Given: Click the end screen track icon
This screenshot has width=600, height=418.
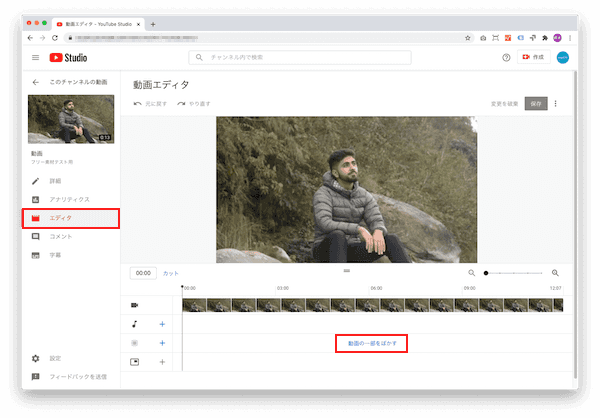Looking at the screenshot, I should (134, 362).
